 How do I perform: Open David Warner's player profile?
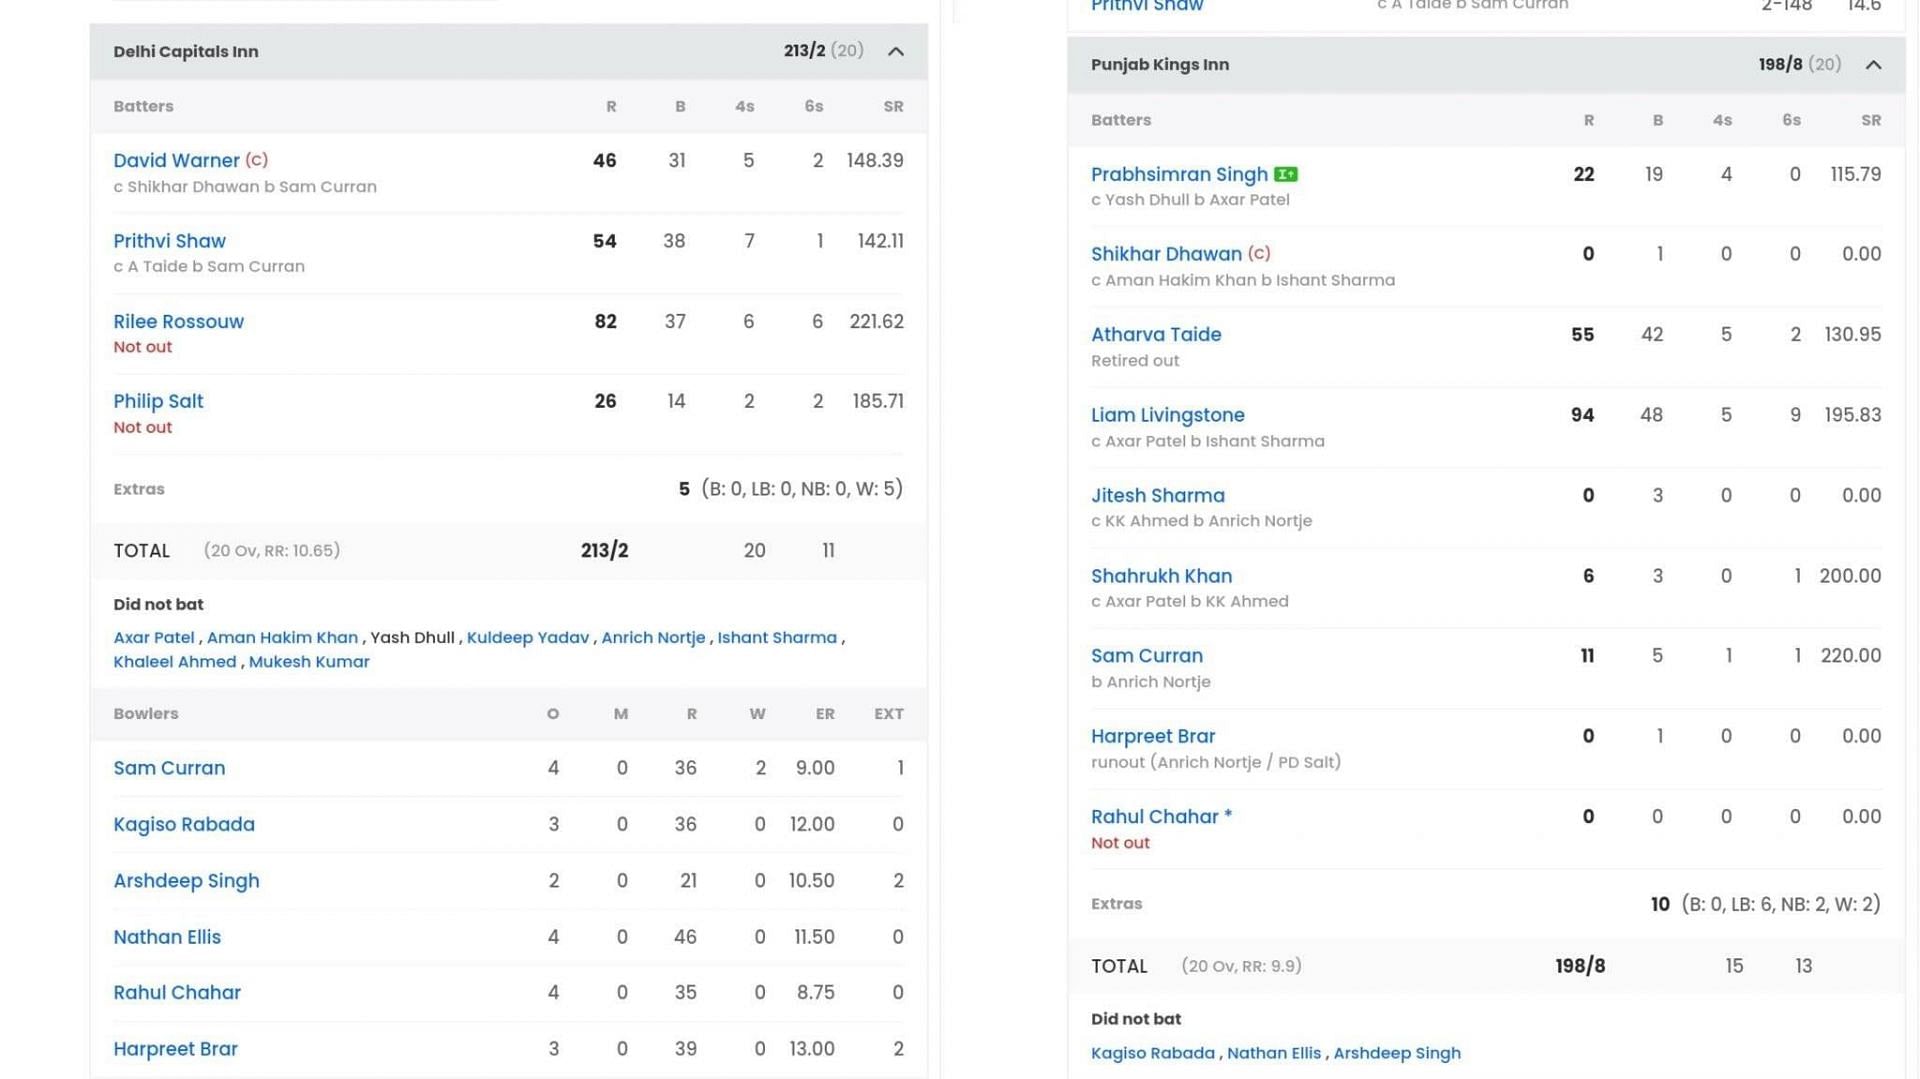[176, 161]
